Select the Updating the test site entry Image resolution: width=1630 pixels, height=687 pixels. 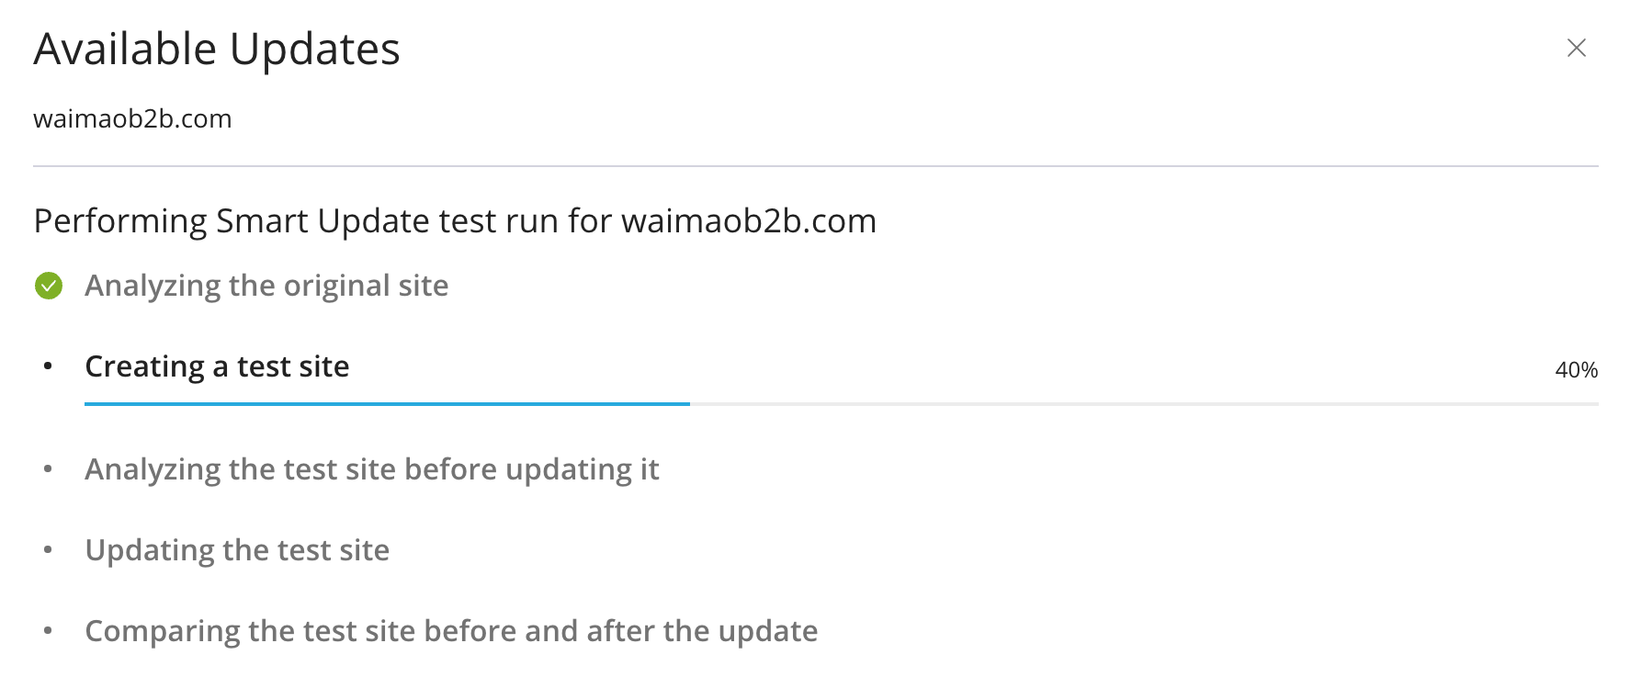click(x=238, y=550)
